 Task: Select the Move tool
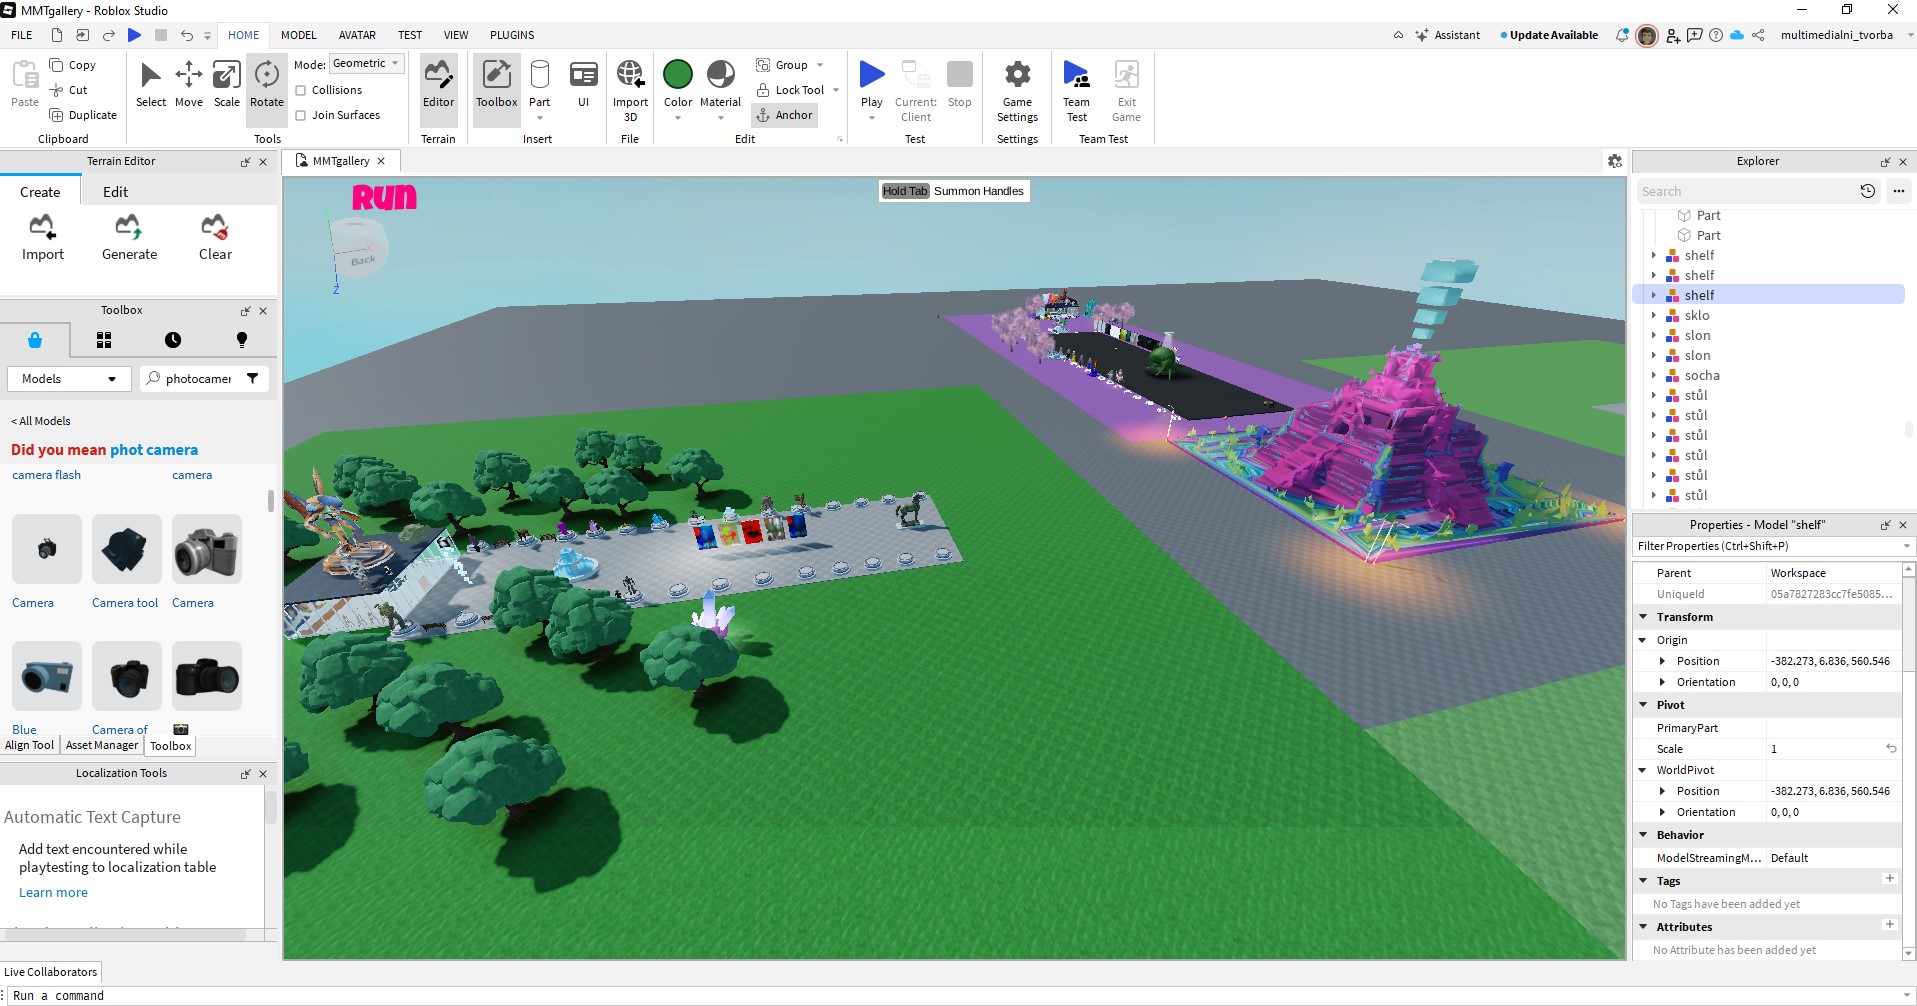pyautogui.click(x=188, y=85)
